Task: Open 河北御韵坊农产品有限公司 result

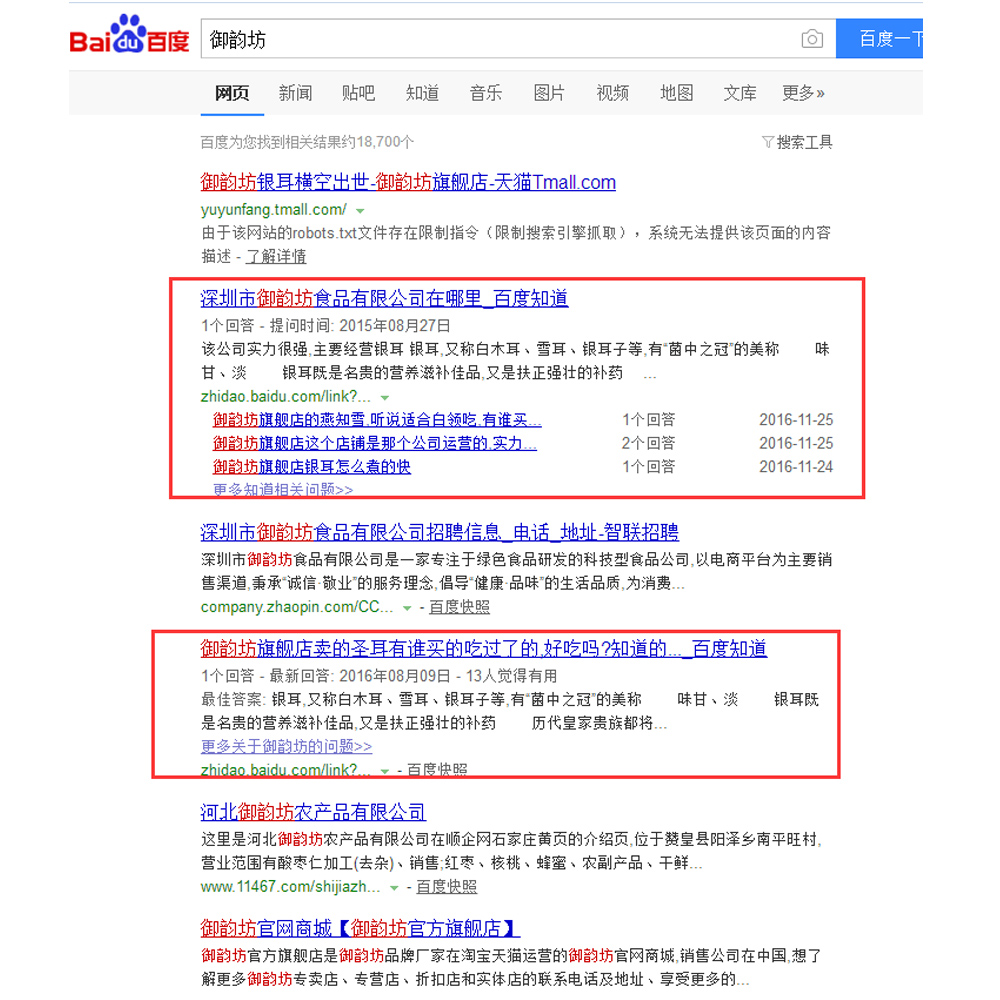Action: coord(313,812)
